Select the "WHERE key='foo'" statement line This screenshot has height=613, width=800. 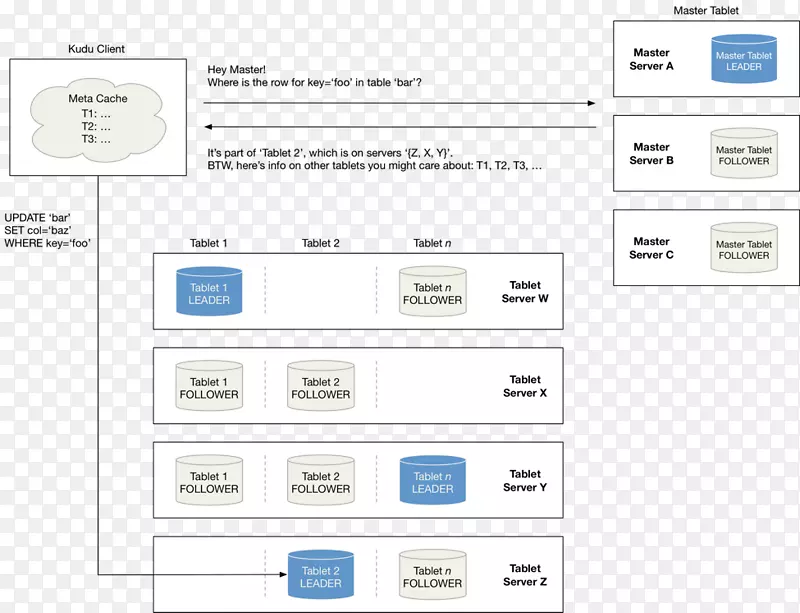pos(47,243)
